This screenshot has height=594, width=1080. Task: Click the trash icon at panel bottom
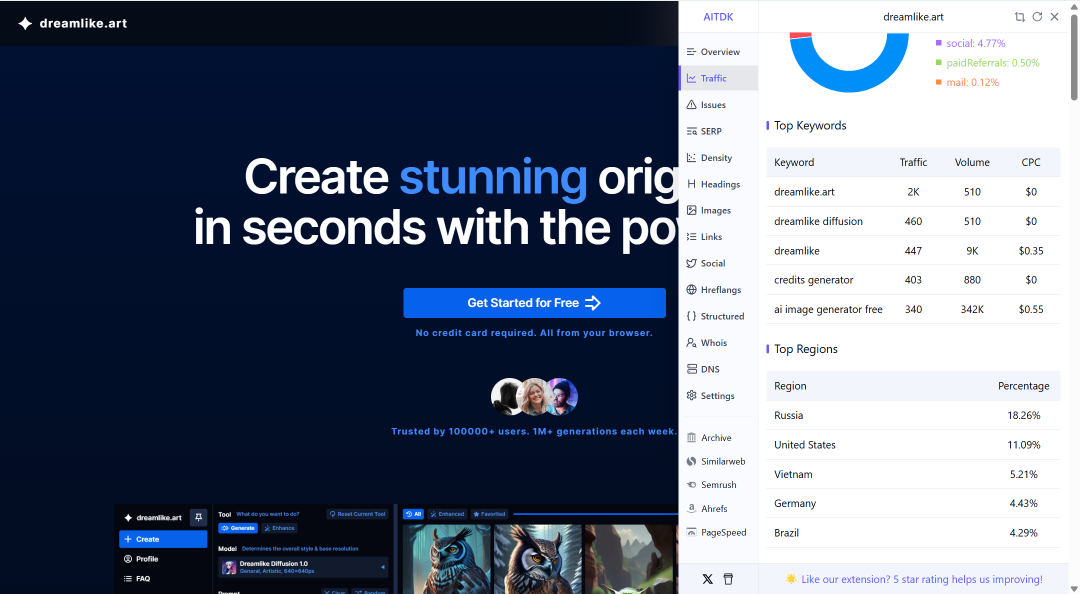pyautogui.click(x=728, y=579)
